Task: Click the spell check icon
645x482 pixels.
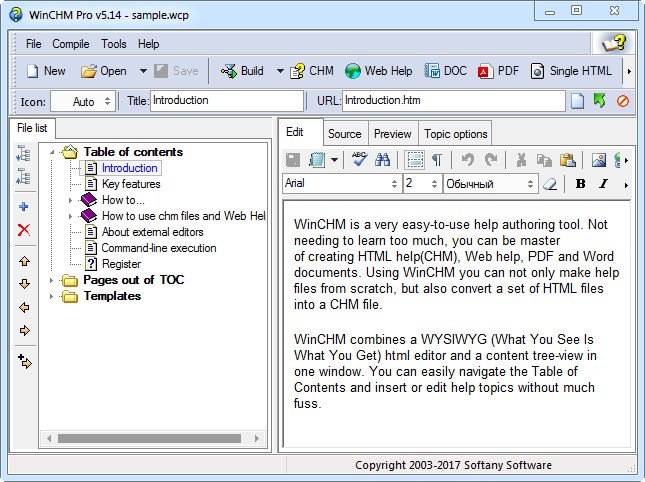Action: [359, 160]
